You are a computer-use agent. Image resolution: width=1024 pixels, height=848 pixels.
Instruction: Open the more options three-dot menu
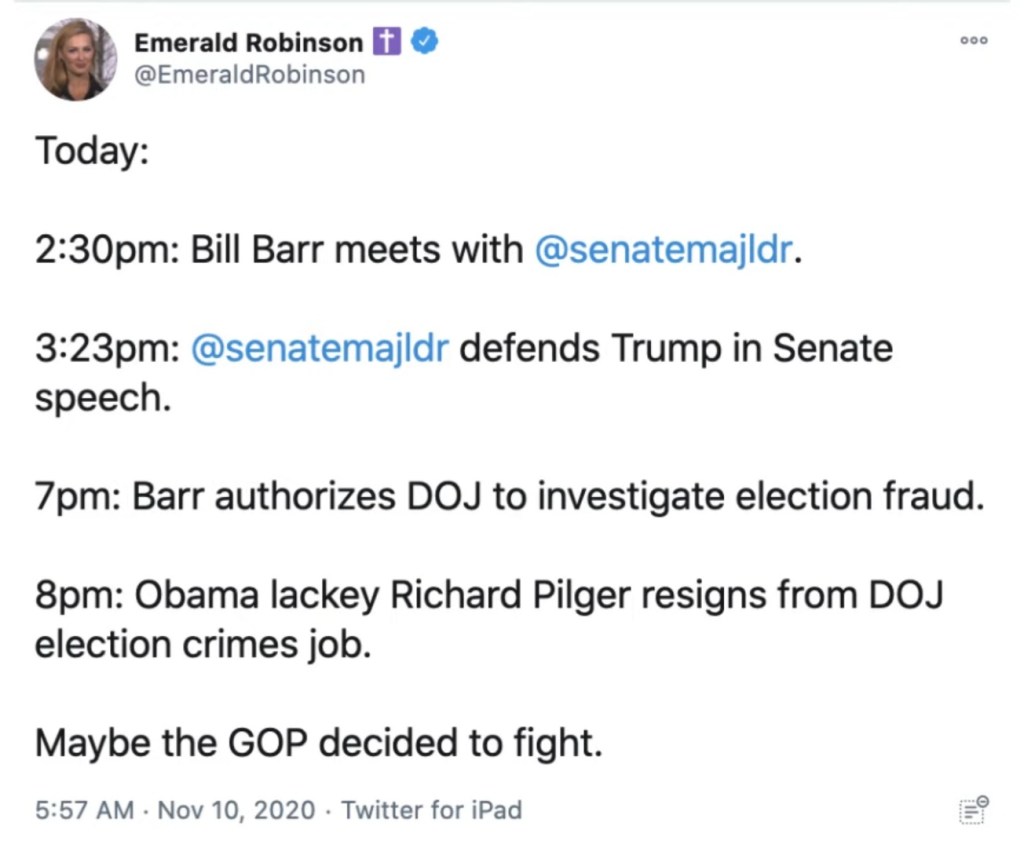pyautogui.click(x=973, y=41)
